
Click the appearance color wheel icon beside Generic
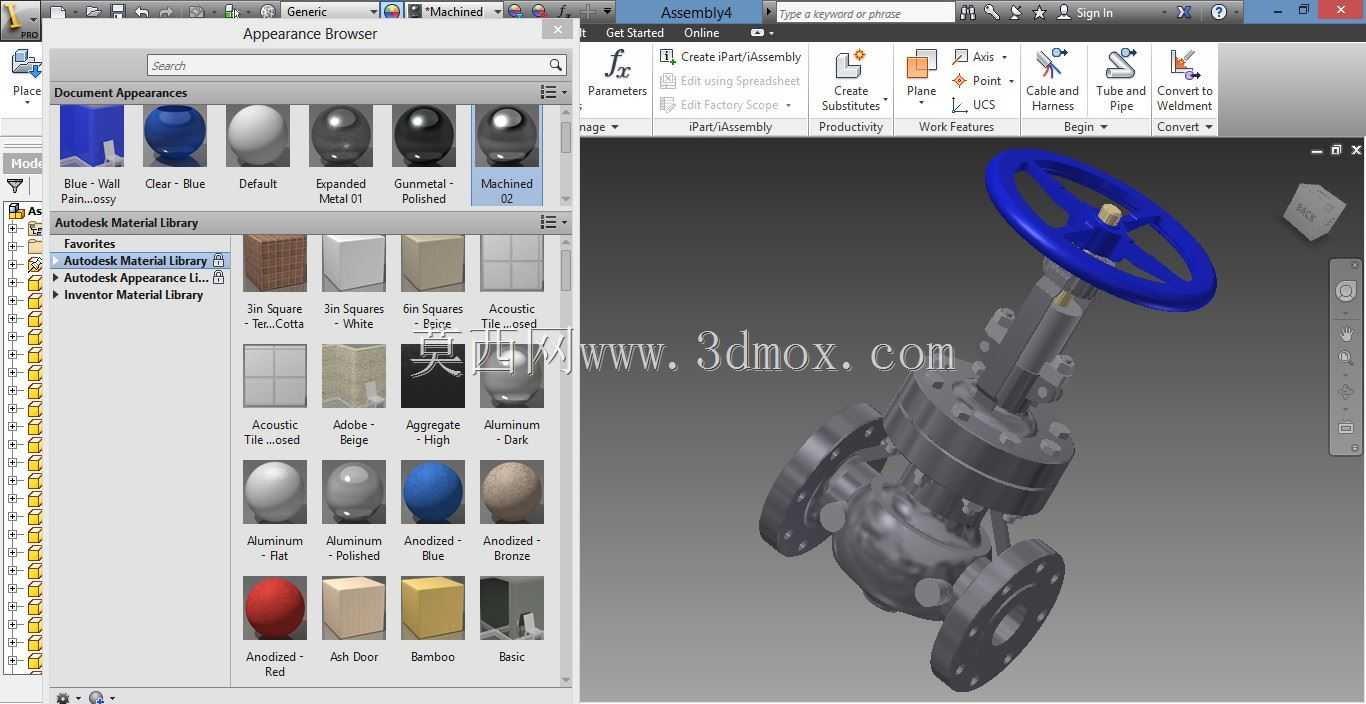(x=392, y=12)
